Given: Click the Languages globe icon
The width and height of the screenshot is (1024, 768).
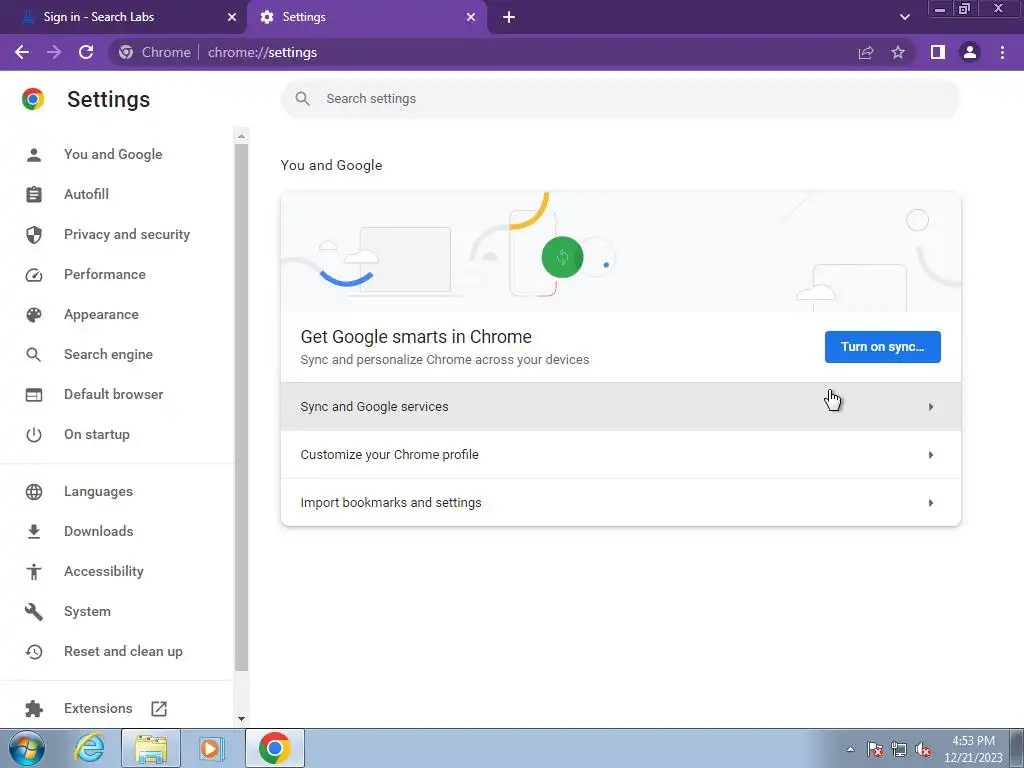Looking at the screenshot, I should (x=34, y=492).
